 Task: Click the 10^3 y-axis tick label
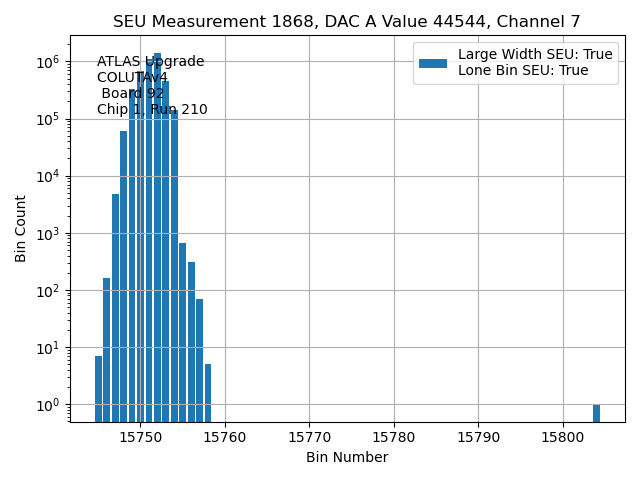(x=48, y=234)
